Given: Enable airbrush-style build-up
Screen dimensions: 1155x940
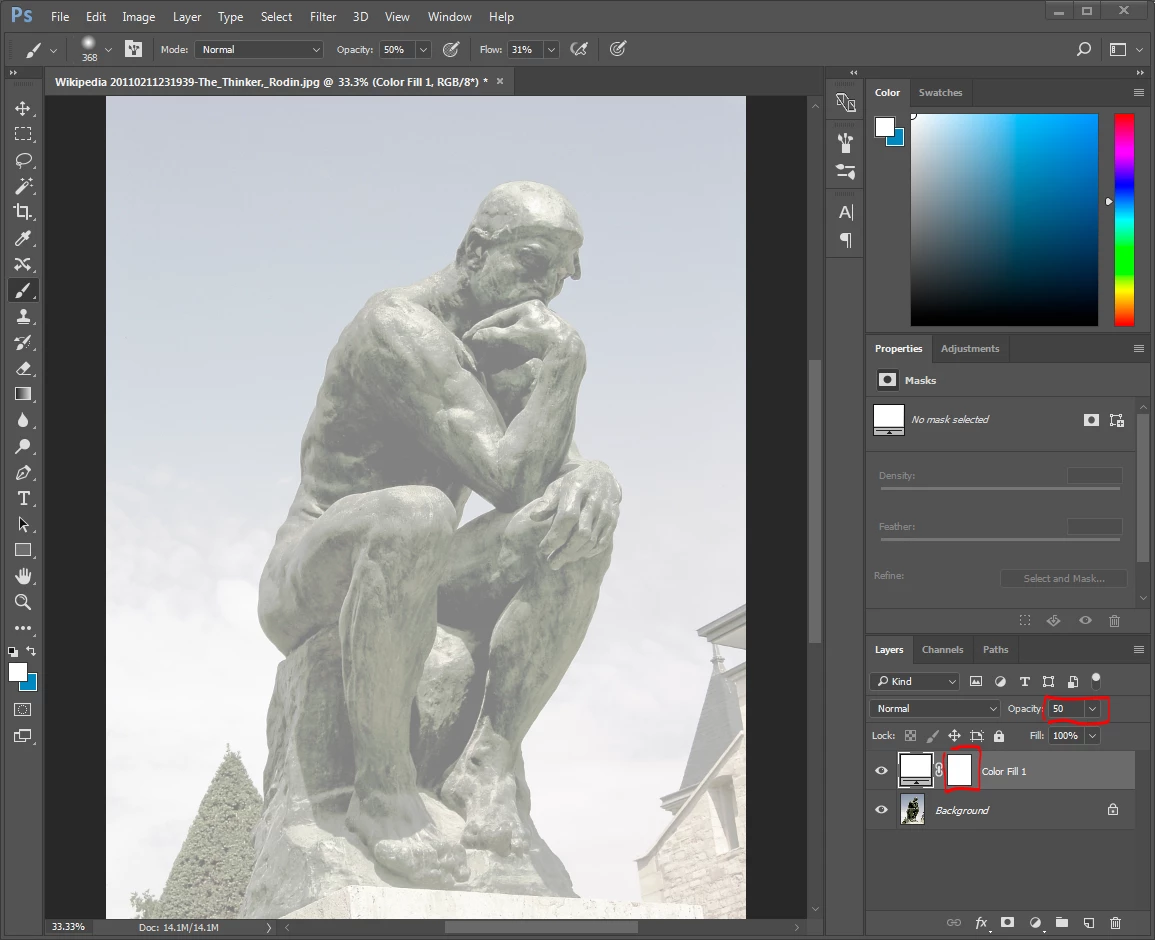Looking at the screenshot, I should (580, 49).
